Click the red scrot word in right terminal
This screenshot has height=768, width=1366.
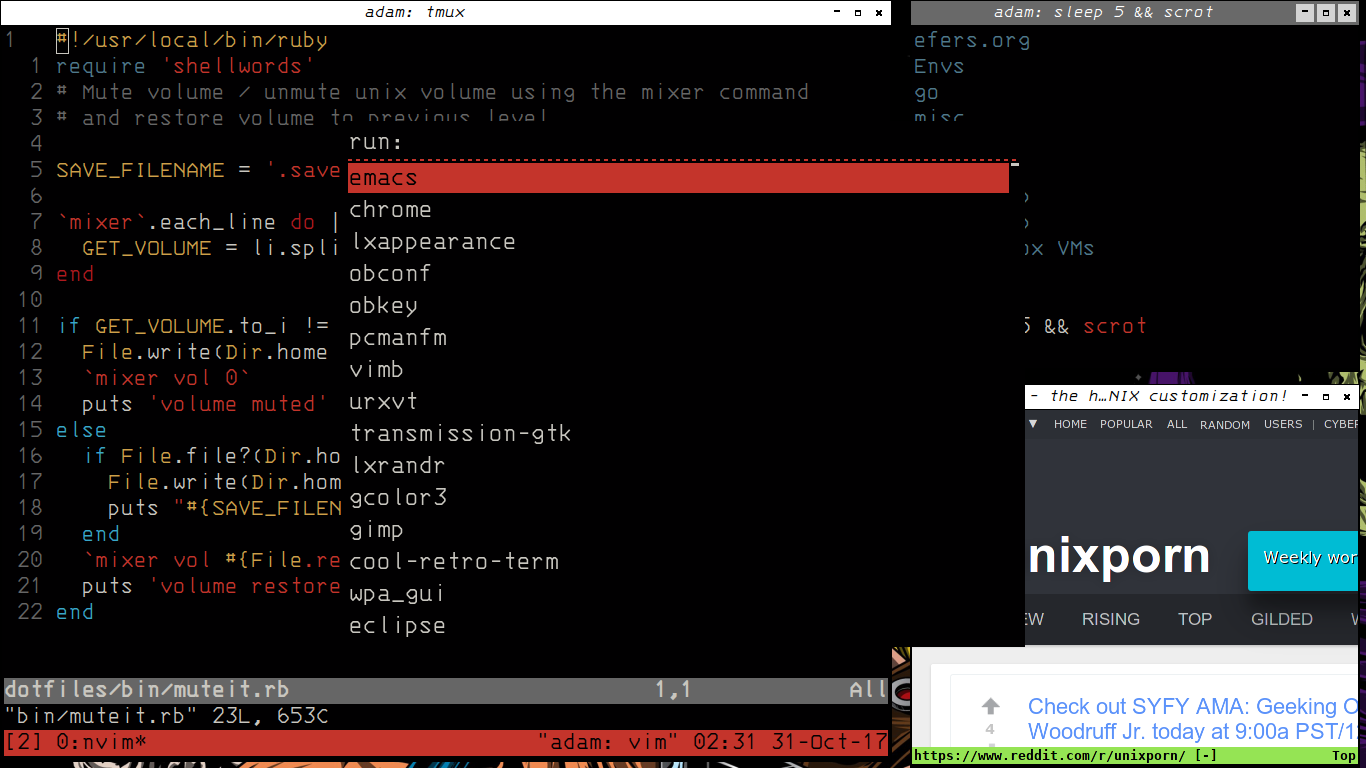click(1115, 326)
